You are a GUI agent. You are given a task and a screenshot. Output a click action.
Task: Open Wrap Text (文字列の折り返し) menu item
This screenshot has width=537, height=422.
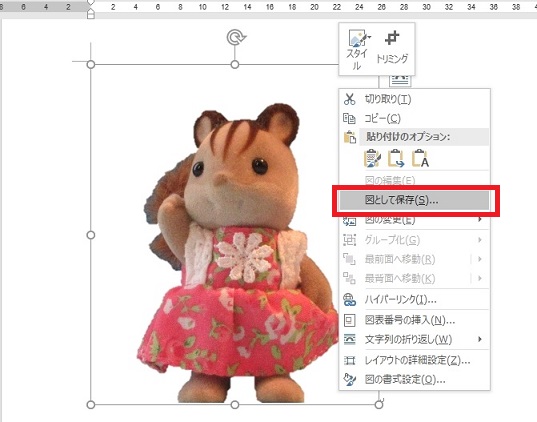(415, 339)
